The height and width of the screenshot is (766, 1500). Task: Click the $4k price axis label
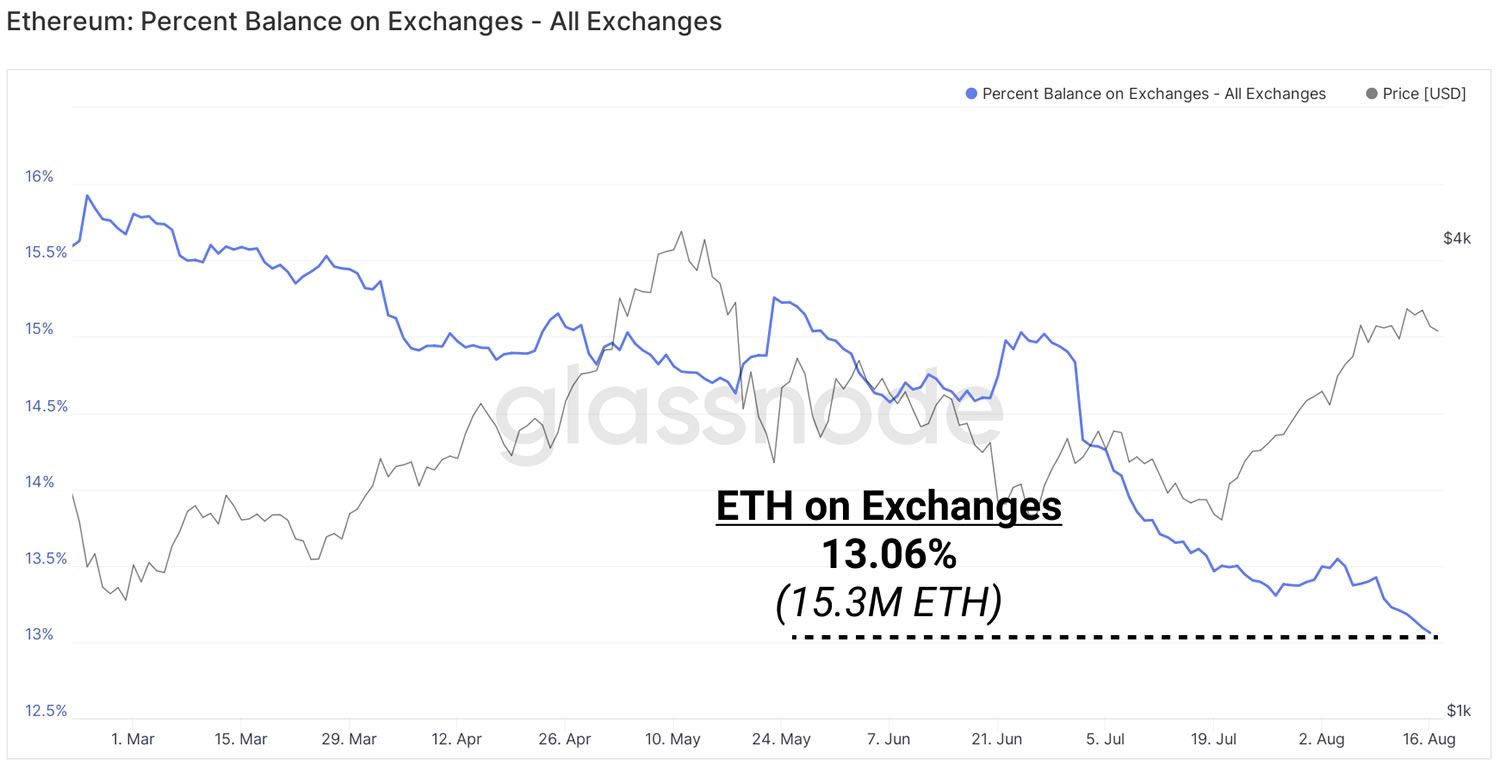click(1457, 238)
